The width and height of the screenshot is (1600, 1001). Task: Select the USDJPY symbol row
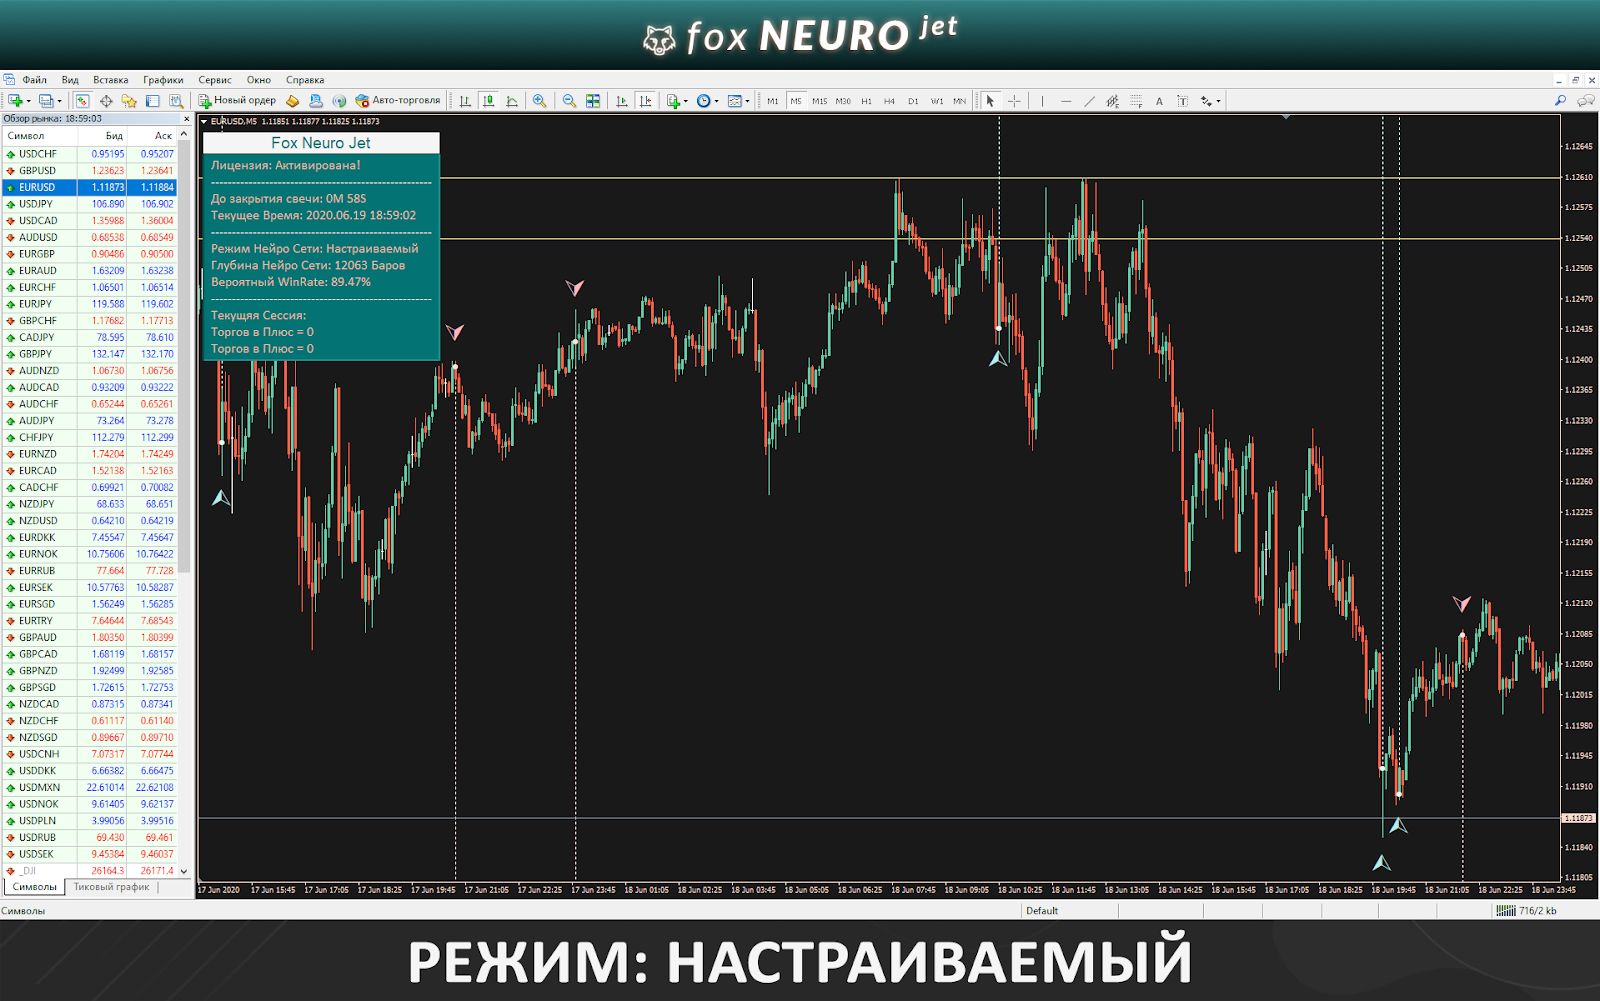90,204
